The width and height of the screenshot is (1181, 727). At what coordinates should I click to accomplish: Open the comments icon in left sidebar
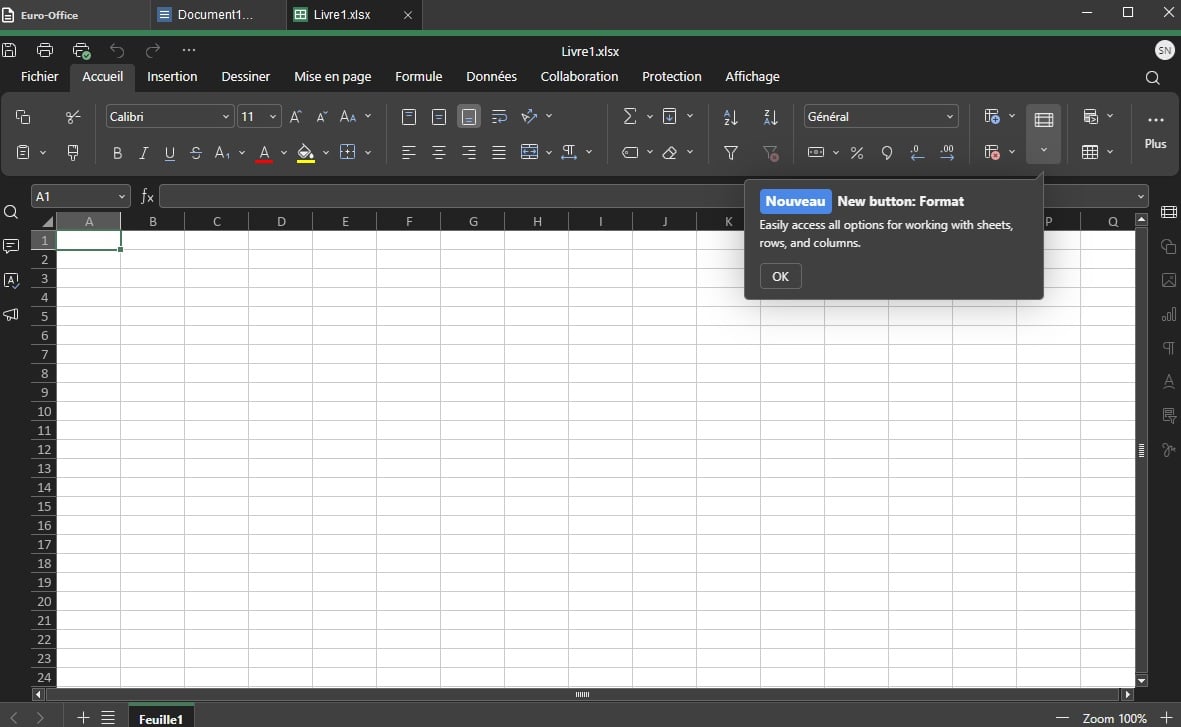click(x=11, y=246)
